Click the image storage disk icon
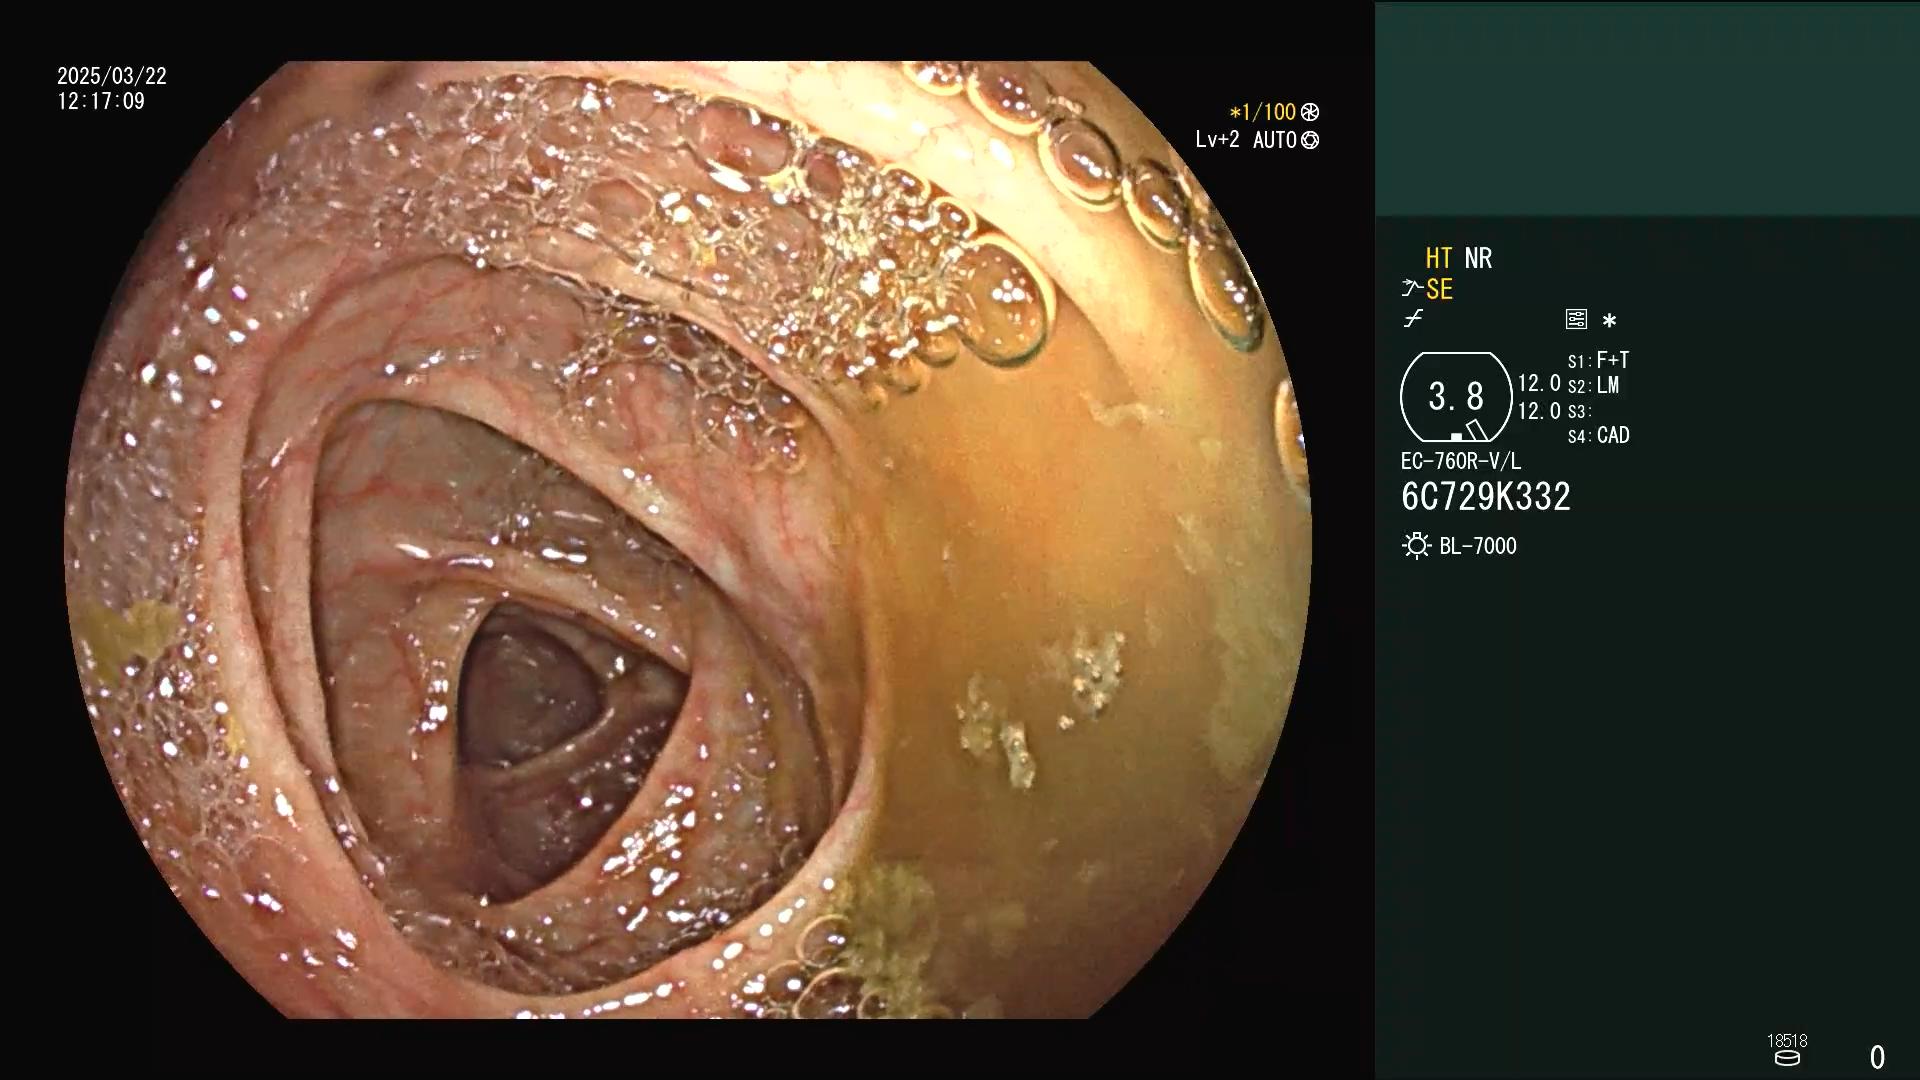Viewport: 1920px width, 1080px height. (1787, 1058)
